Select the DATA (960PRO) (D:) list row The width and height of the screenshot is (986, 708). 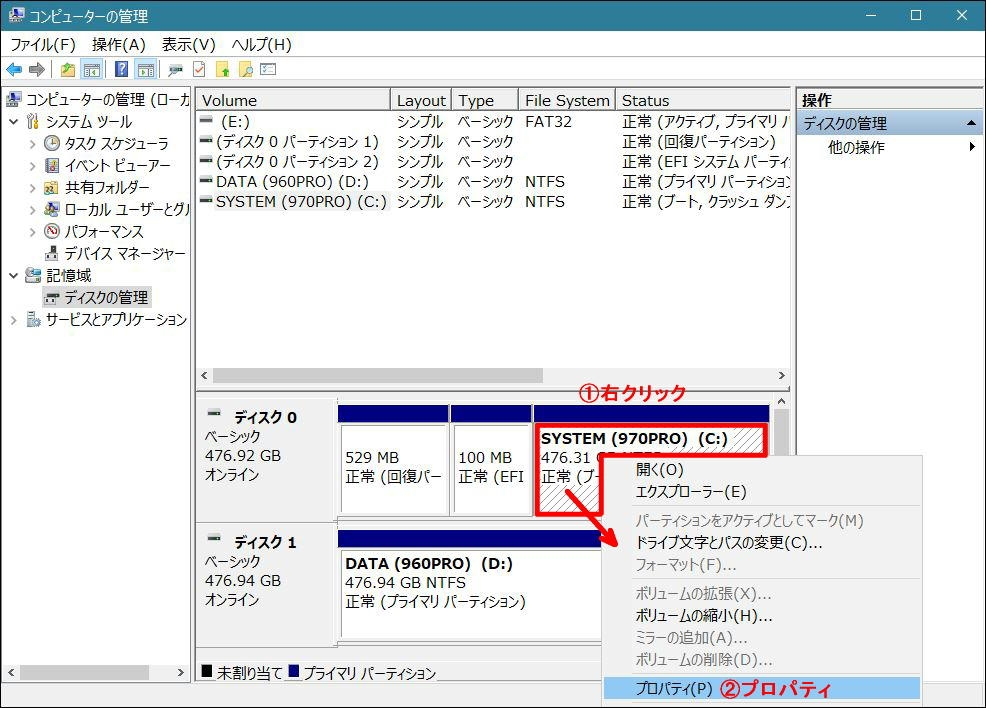(x=493, y=182)
